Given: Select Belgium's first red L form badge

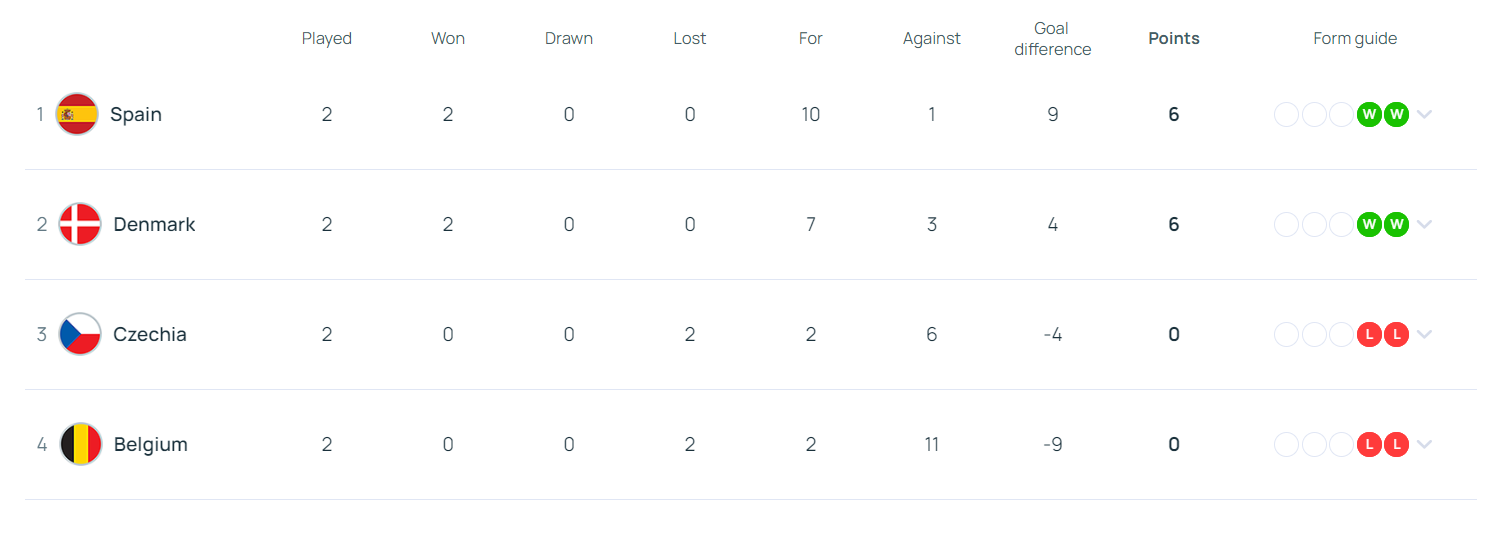Looking at the screenshot, I should (x=1369, y=444).
